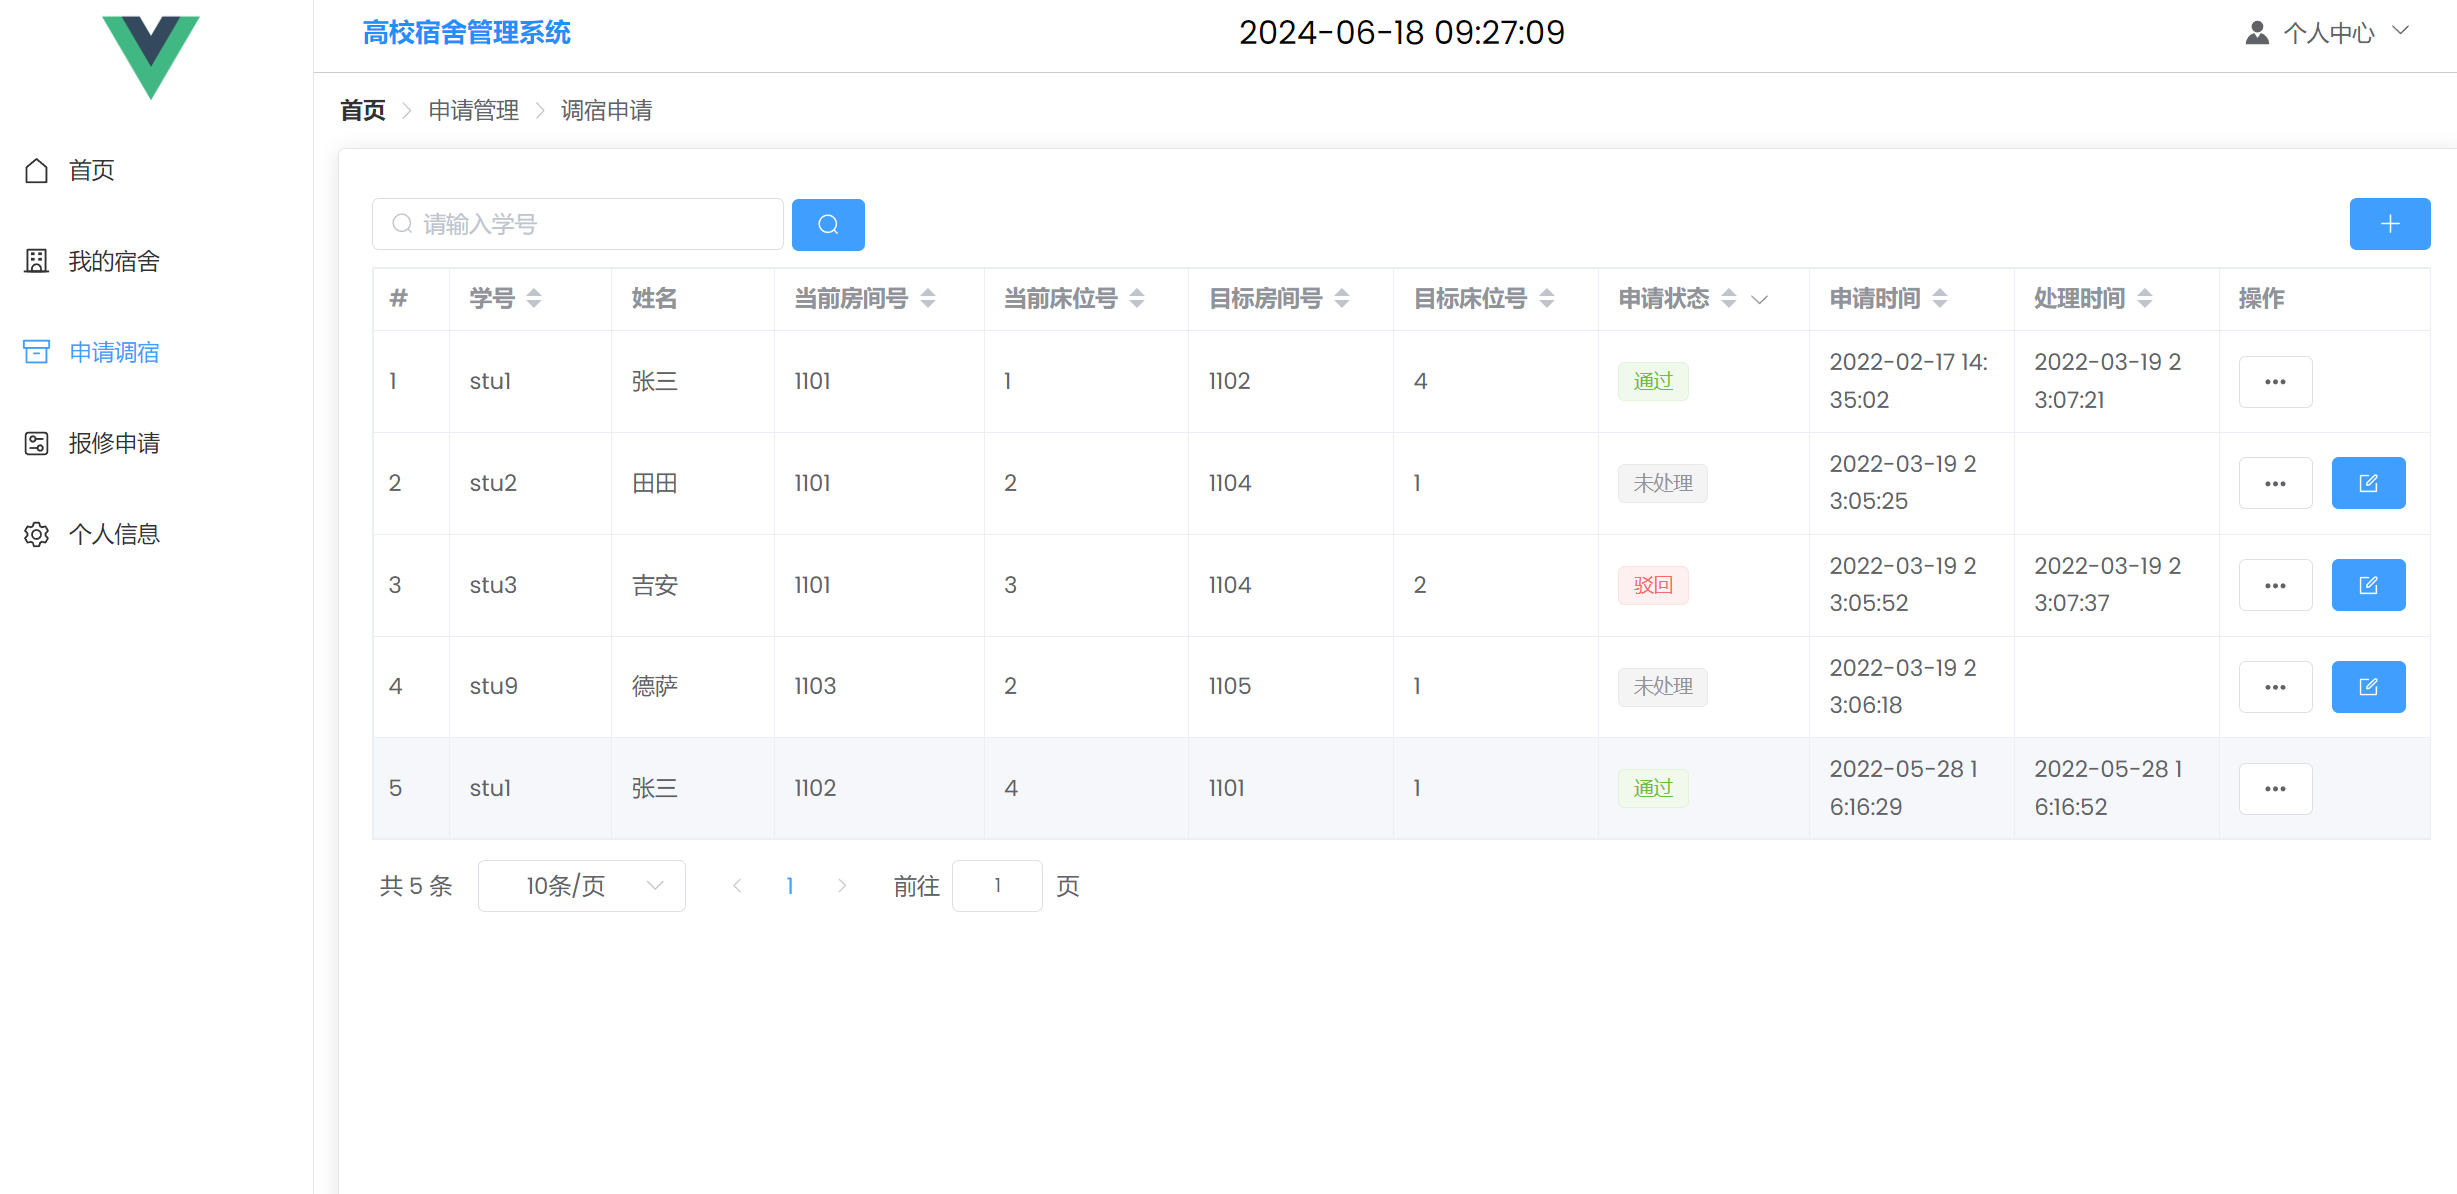Open the 10条/页 page size dropdown
2457x1194 pixels.
point(581,886)
